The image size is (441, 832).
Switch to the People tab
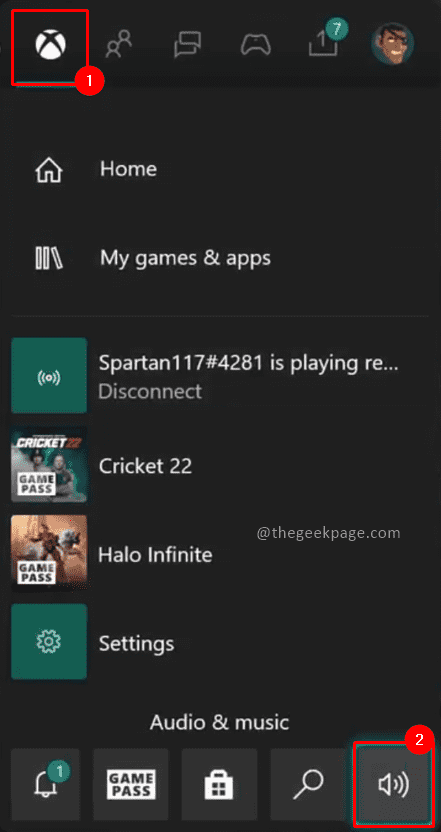point(118,44)
